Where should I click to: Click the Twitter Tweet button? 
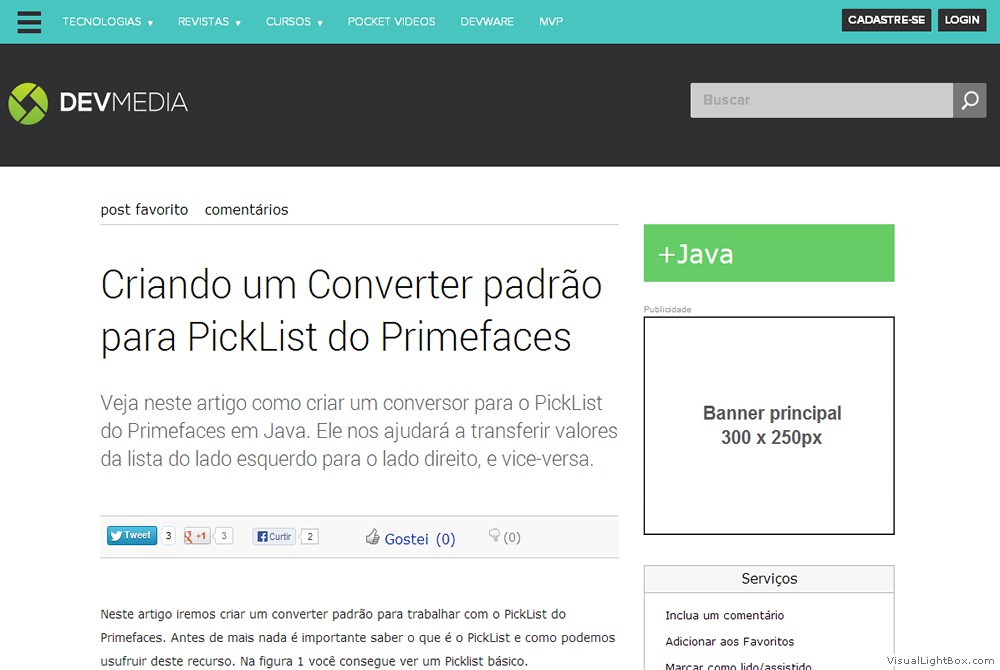tap(132, 535)
